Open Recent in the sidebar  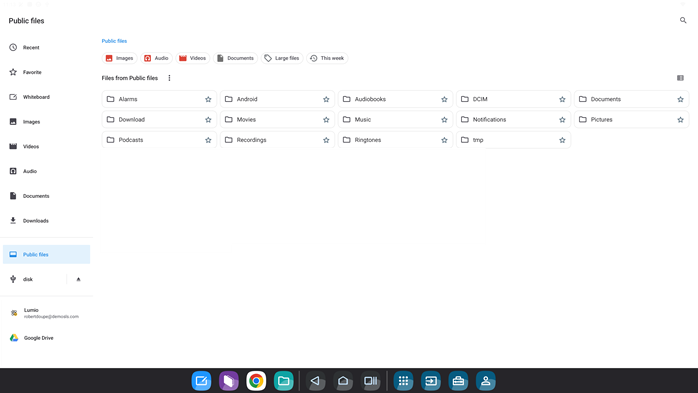pos(46,47)
